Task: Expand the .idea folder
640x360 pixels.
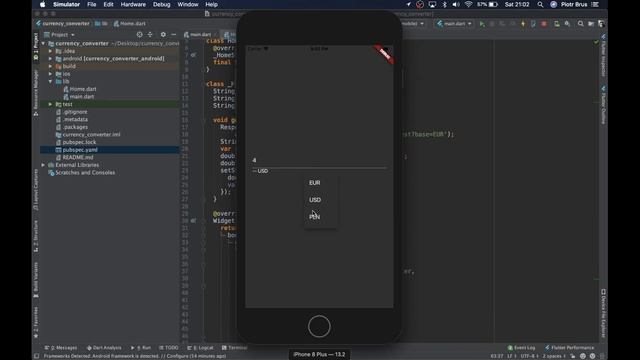Action: (x=51, y=51)
